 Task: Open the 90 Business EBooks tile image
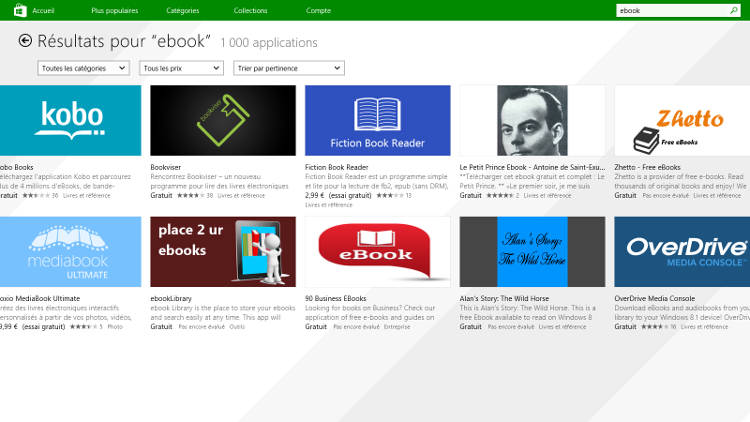pyautogui.click(x=377, y=252)
